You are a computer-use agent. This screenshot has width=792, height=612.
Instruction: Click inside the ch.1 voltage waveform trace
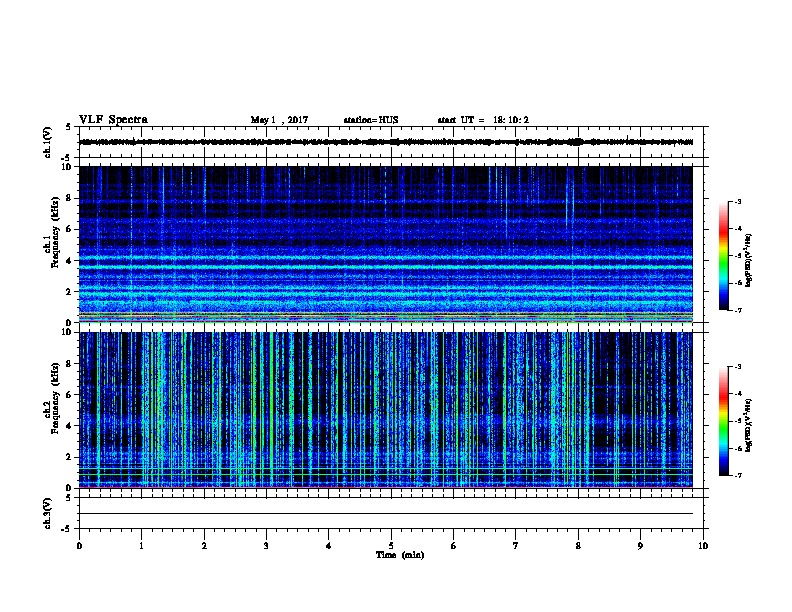pos(386,142)
